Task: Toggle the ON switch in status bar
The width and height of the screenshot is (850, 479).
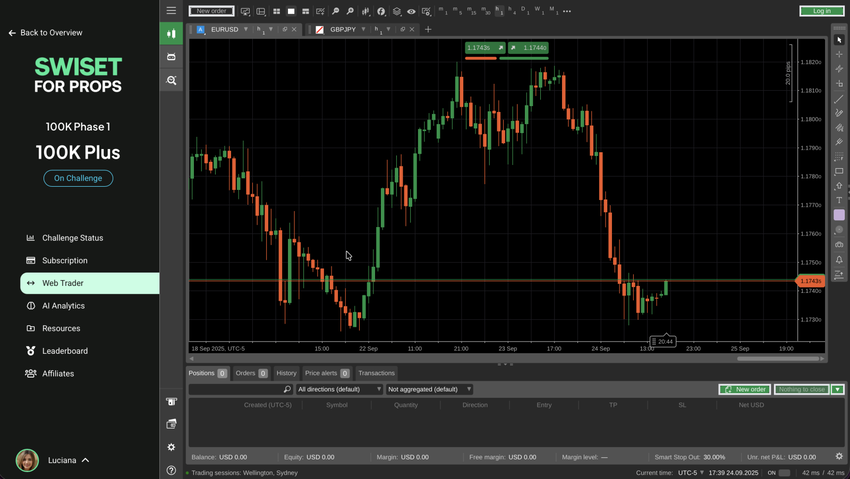Action: 784,472
